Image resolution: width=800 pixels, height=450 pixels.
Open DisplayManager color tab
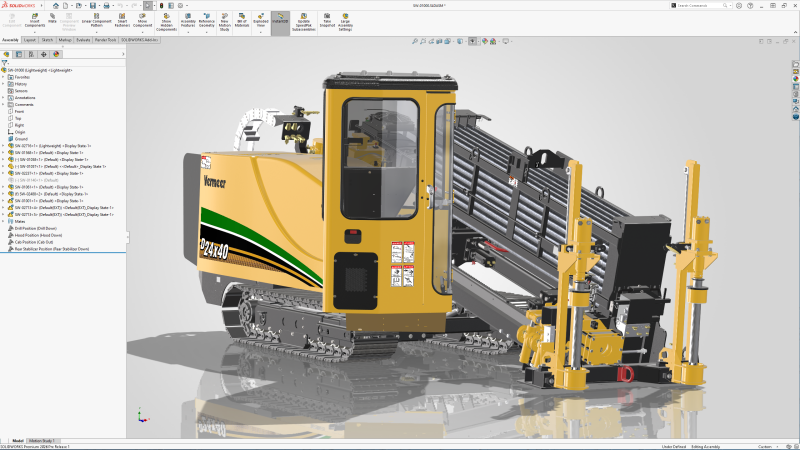(56, 54)
